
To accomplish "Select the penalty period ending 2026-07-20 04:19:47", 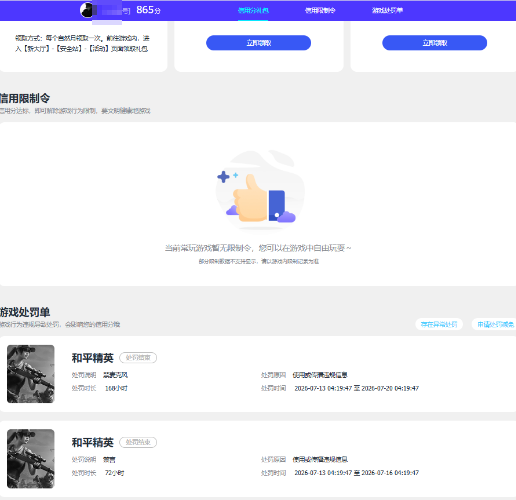I will [357, 388].
